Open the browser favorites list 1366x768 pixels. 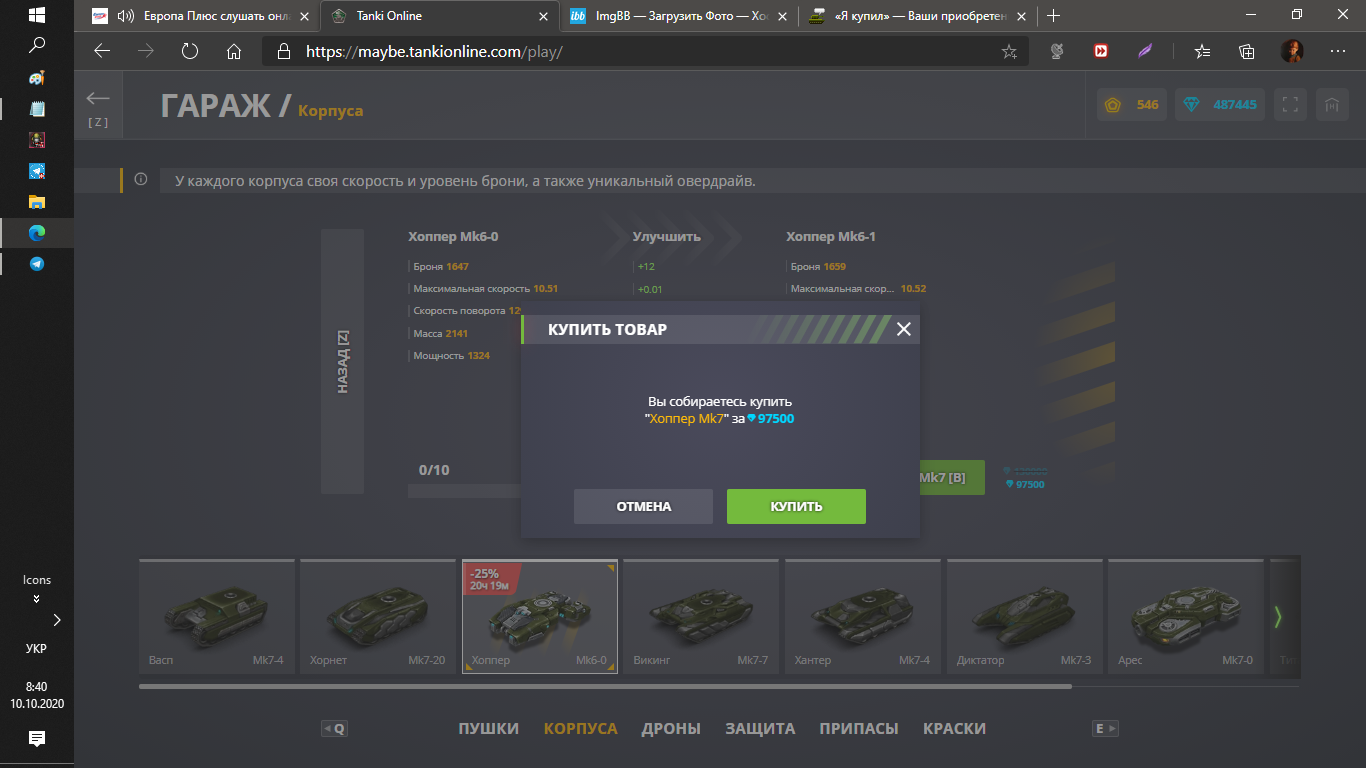1202,51
